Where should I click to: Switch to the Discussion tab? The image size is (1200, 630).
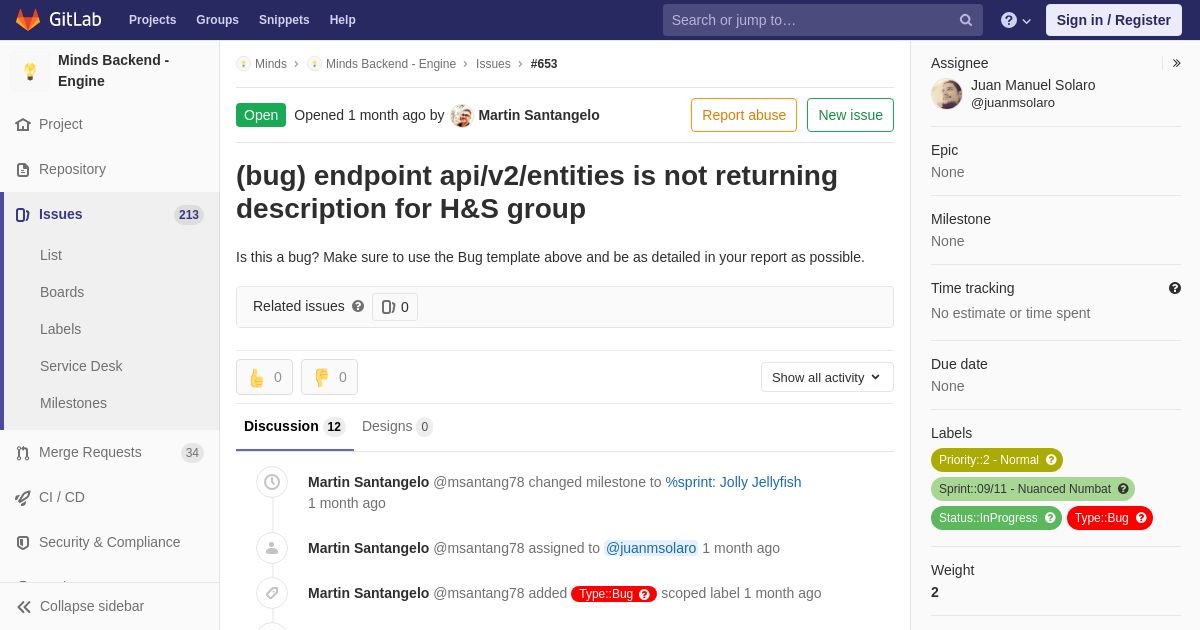294,427
